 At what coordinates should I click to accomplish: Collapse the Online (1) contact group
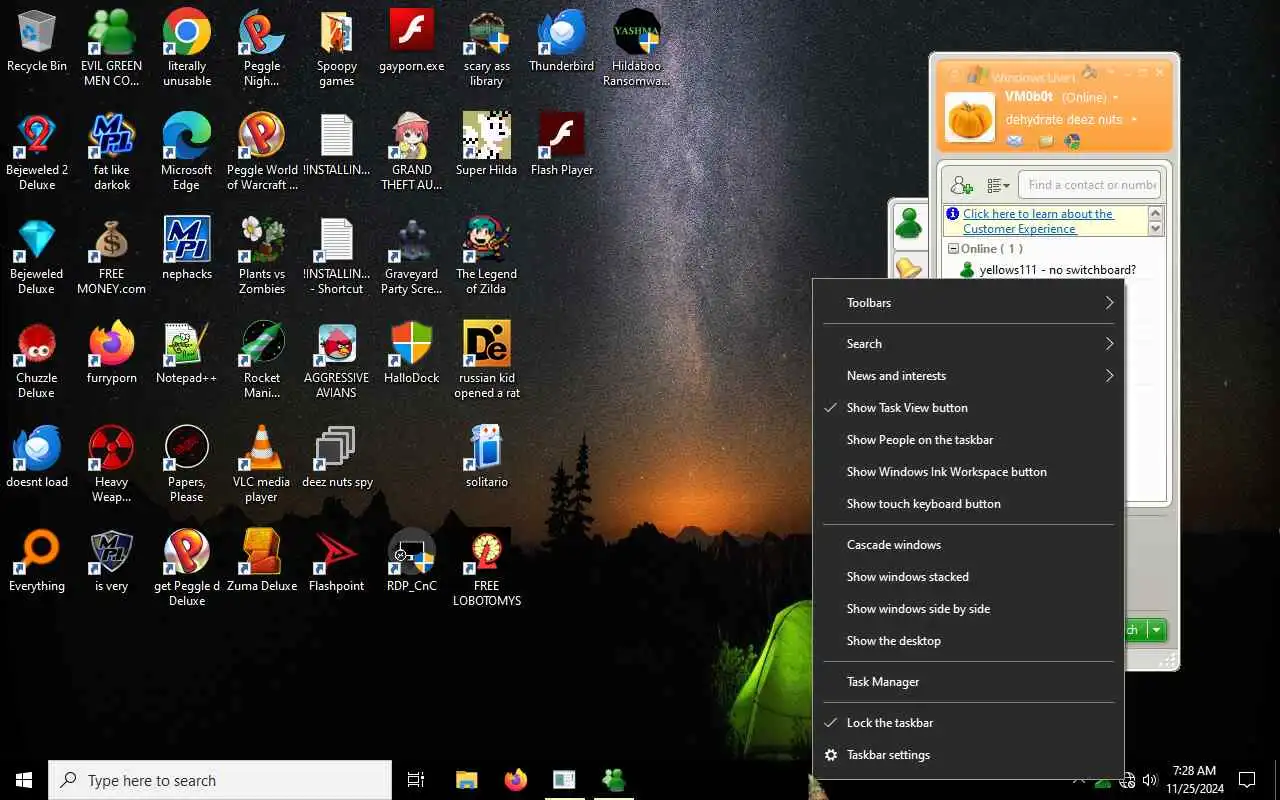pyautogui.click(x=954, y=249)
